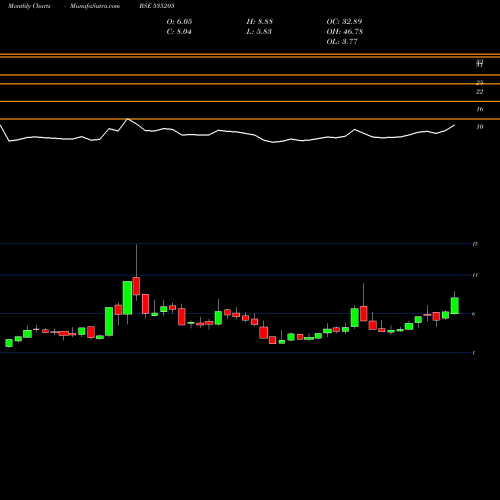Click the candlestick axis label '6'
Image resolution: width=500 pixels, height=500 pixels.
[x=474, y=314]
